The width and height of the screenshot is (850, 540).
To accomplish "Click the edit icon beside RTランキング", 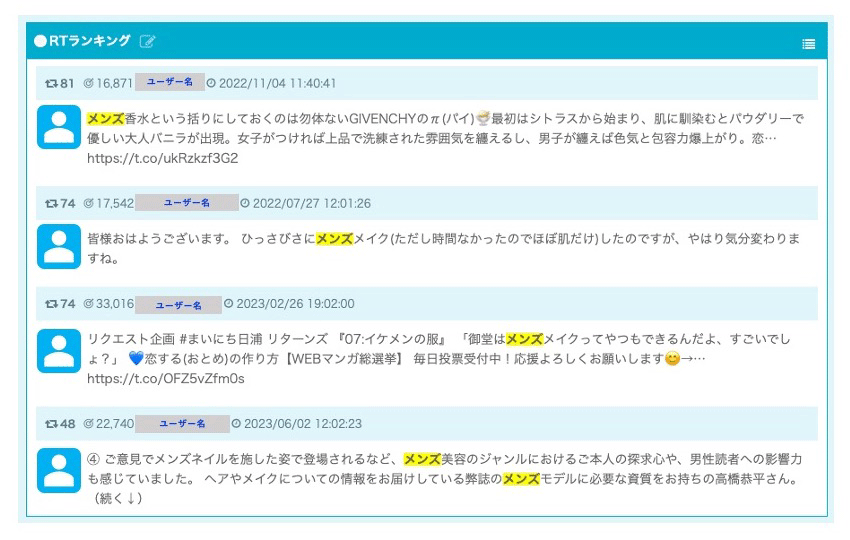I will [x=148, y=42].
